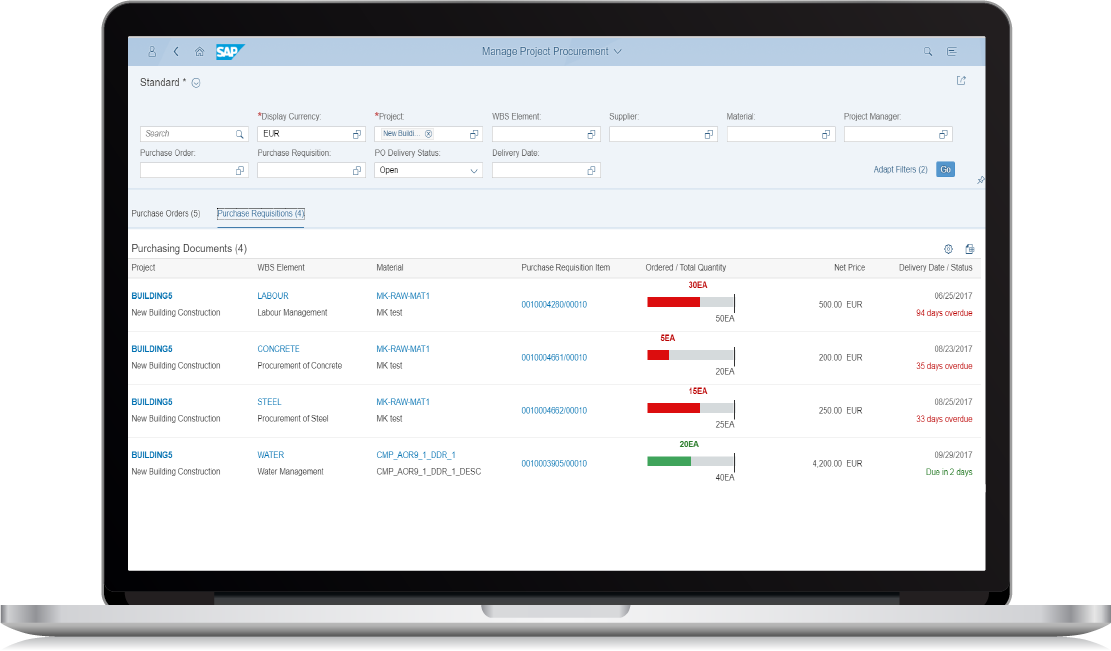
Task: Click the 15EA quantity progress bar
Action: 691,409
